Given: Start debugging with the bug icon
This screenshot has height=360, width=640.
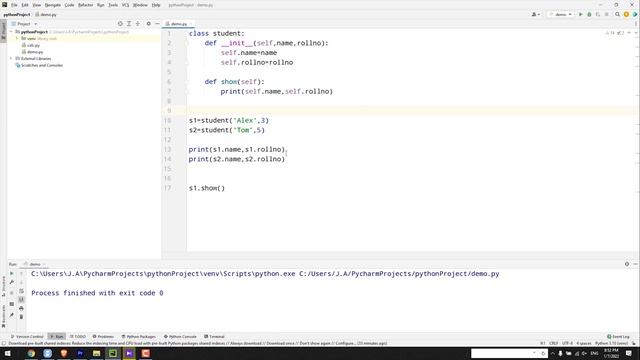Looking at the screenshot, I should (589, 14).
